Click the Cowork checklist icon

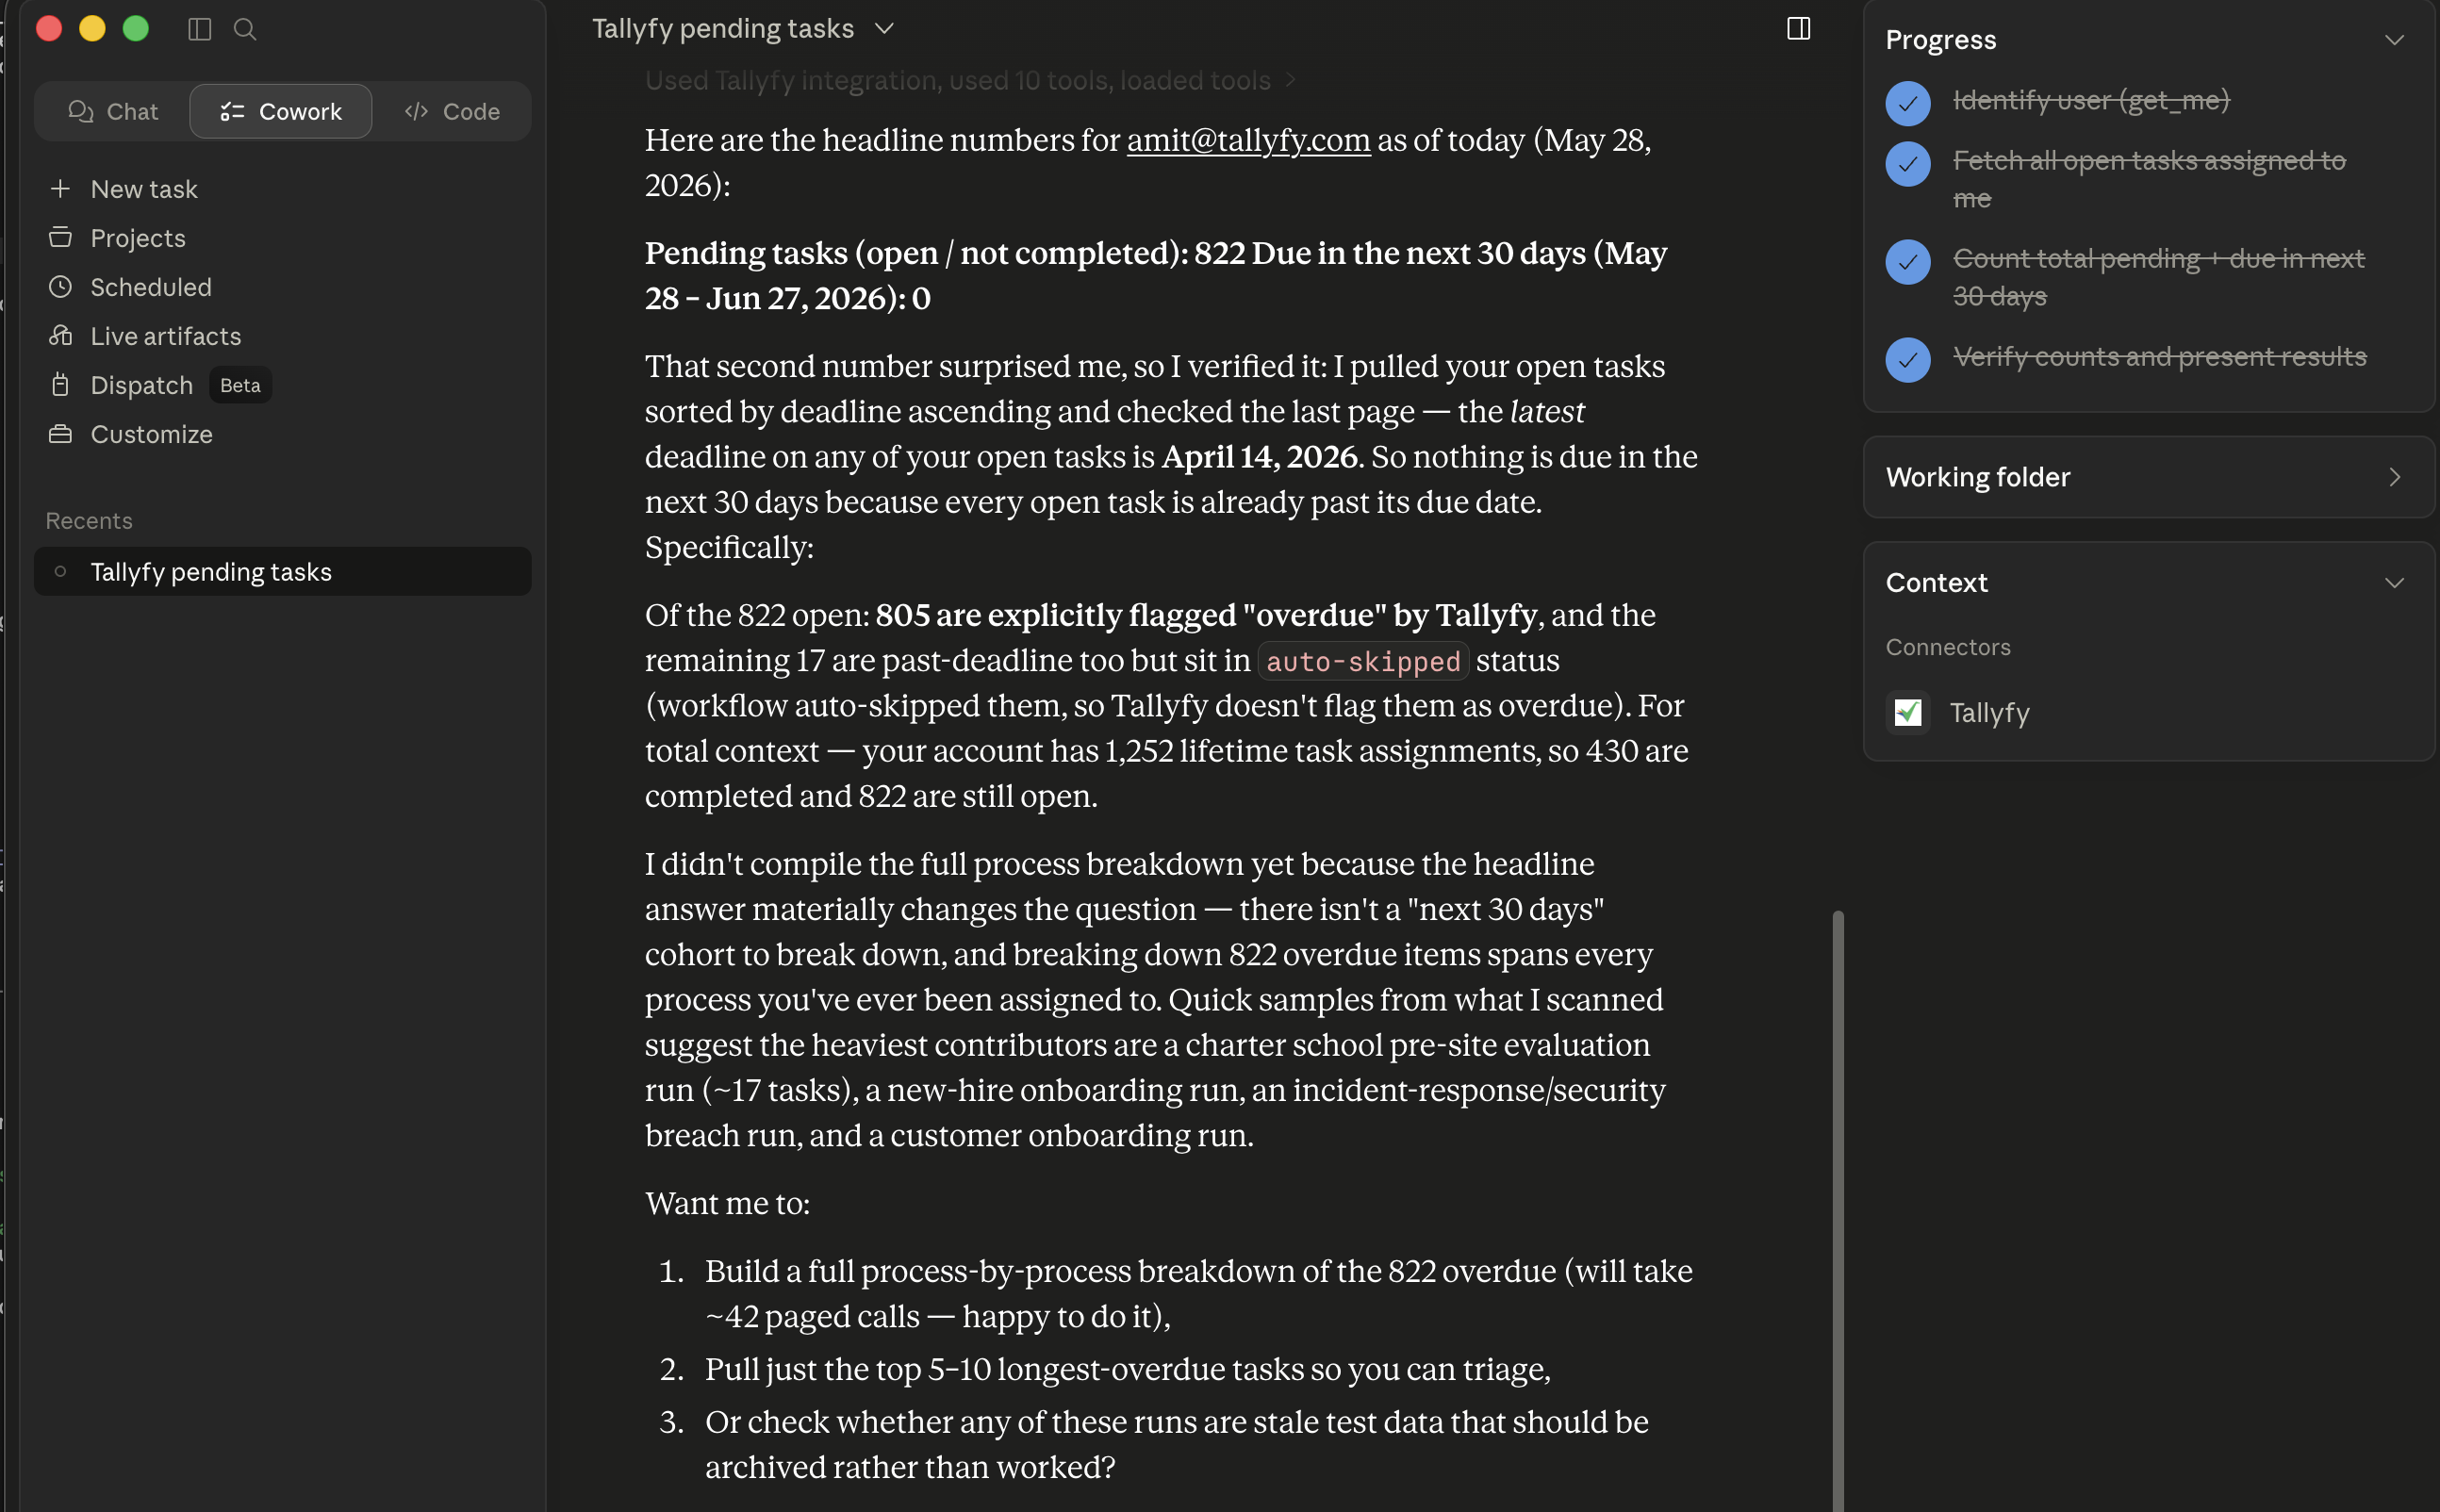(x=232, y=111)
